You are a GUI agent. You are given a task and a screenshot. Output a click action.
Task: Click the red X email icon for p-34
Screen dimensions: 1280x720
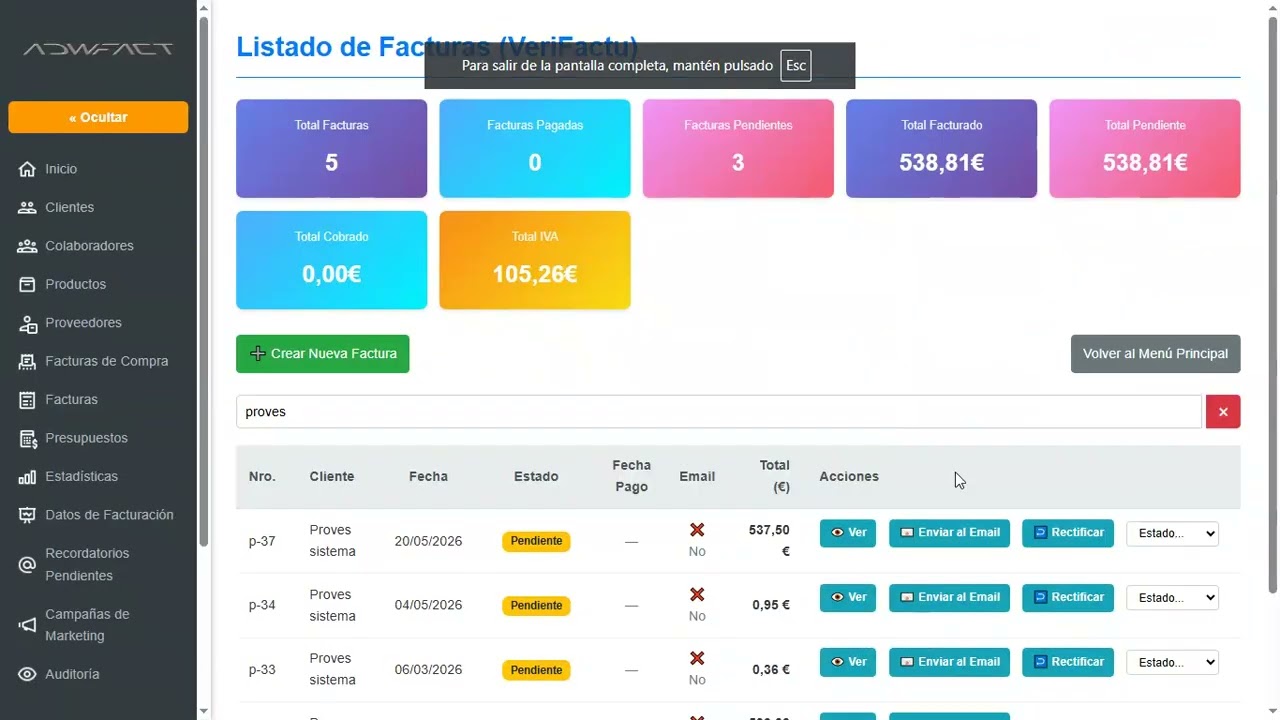coord(697,594)
